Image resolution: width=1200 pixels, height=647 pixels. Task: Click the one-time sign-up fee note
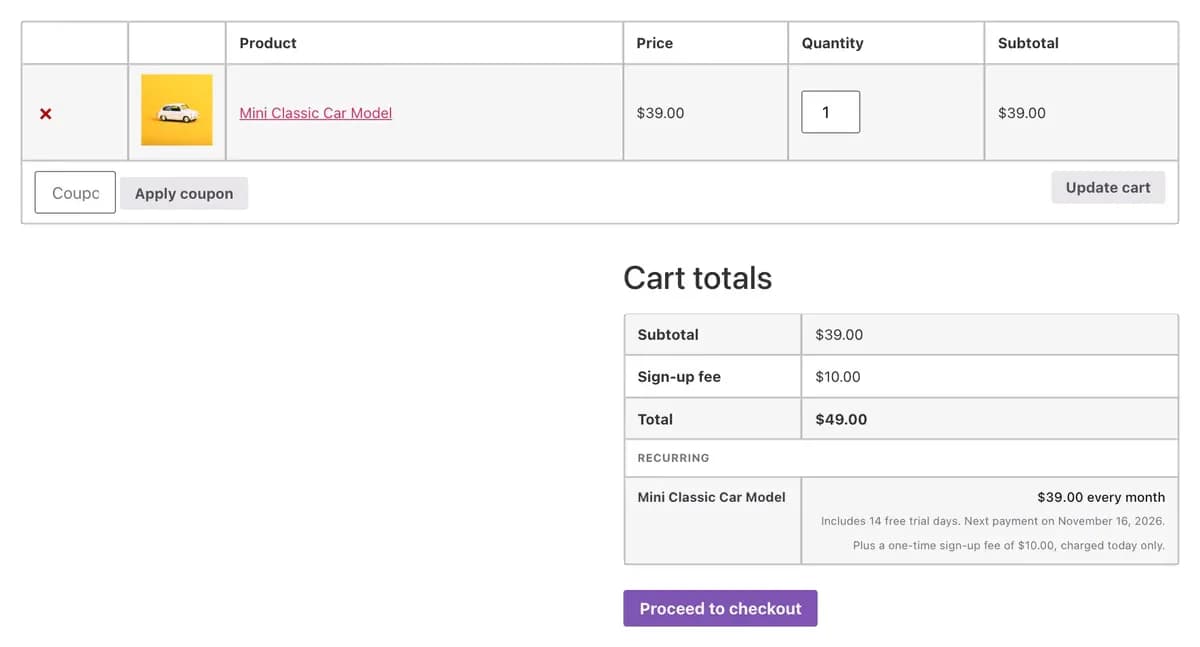pos(1009,546)
